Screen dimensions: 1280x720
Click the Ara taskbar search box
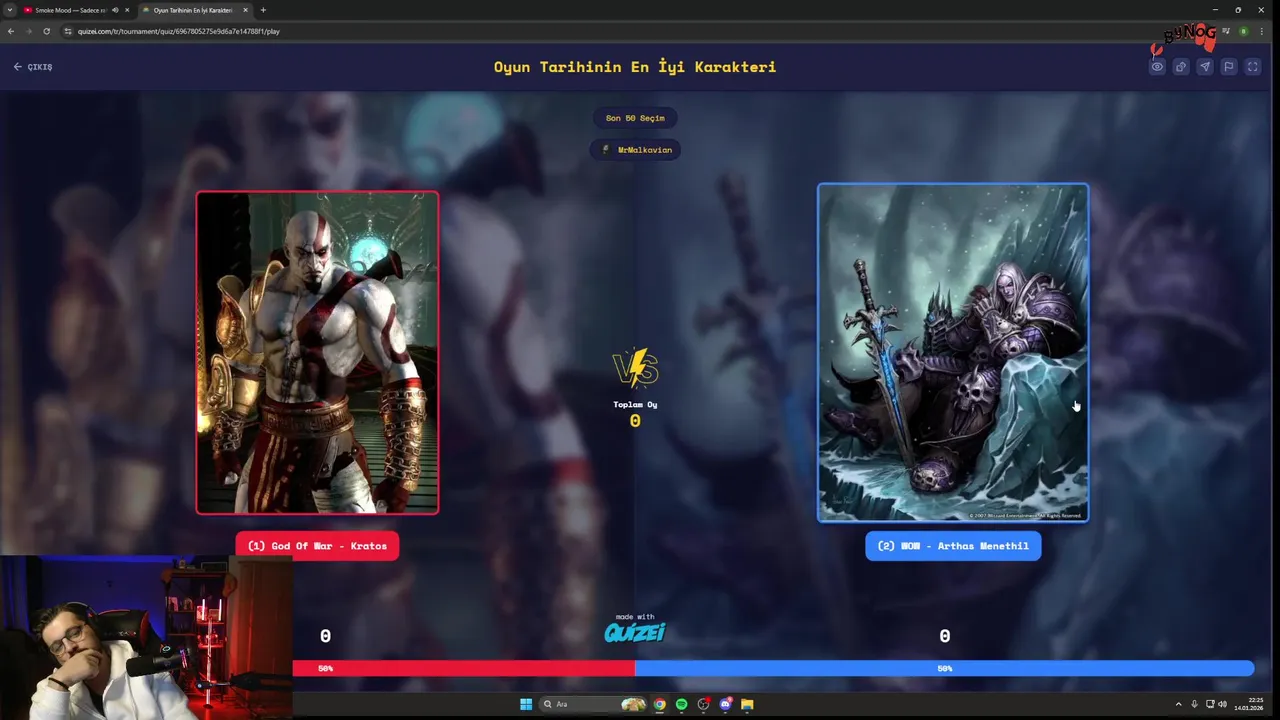[594, 704]
